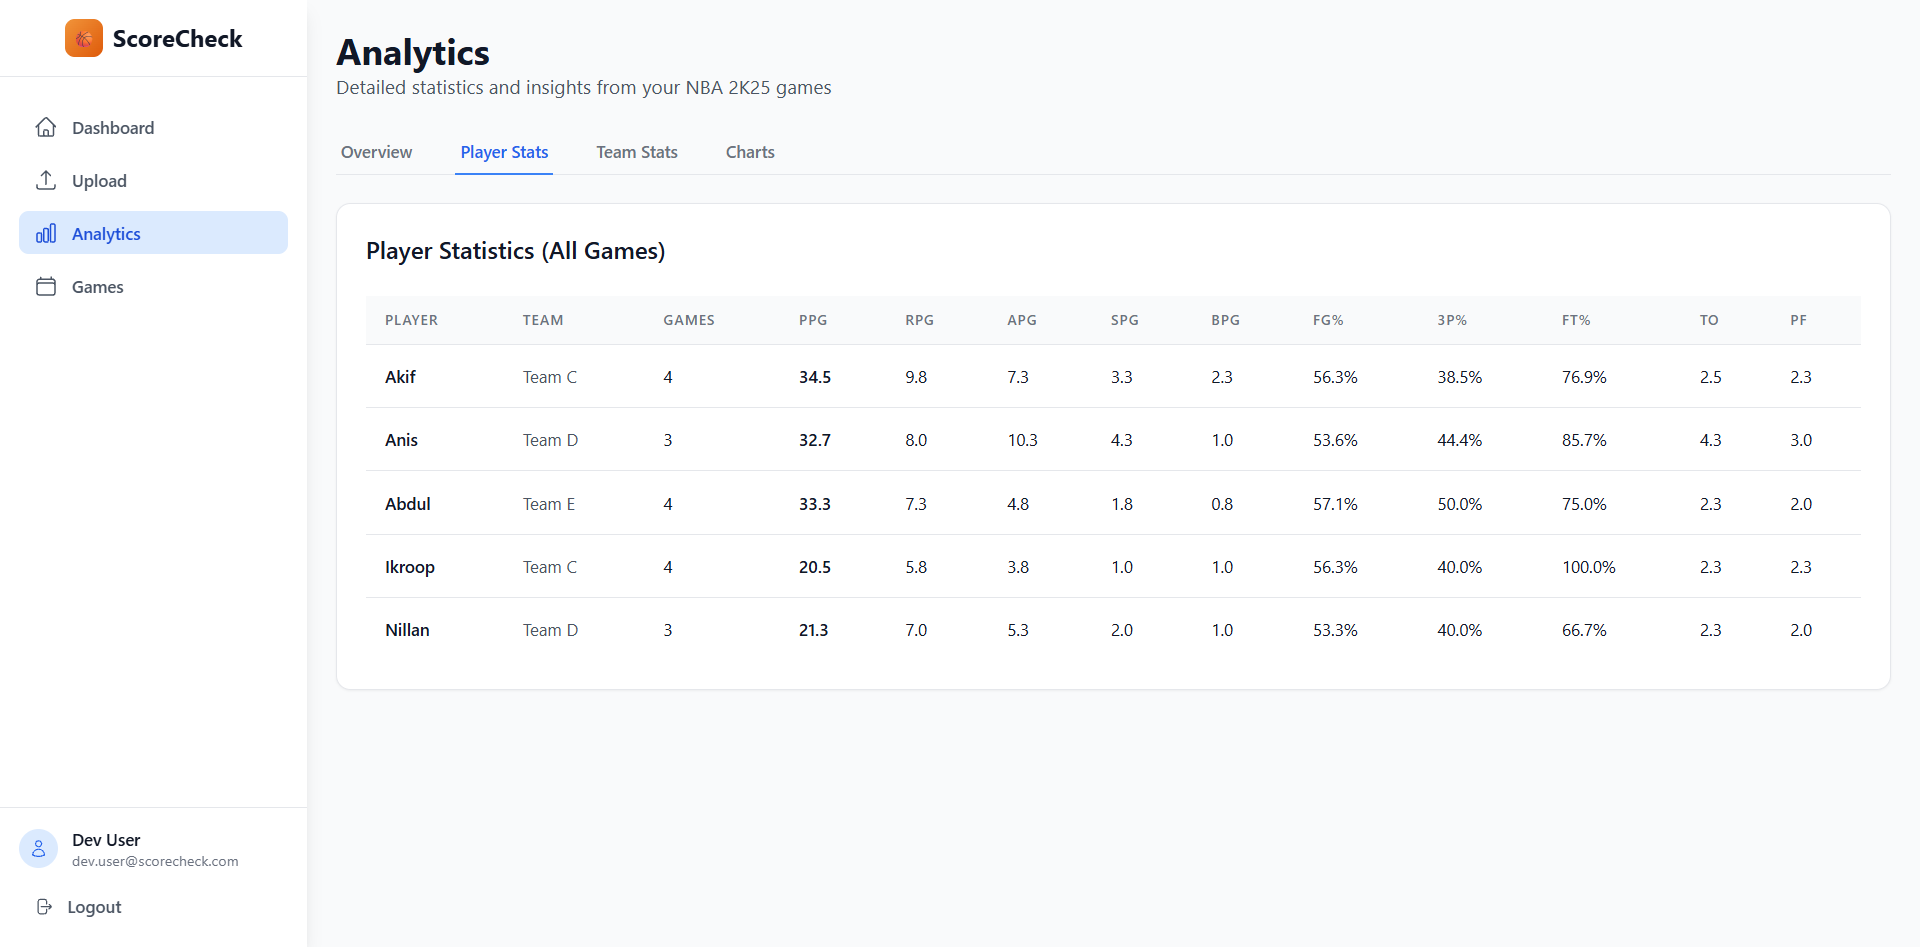The image size is (1920, 947).
Task: Click the Analytics bar chart icon
Action: coord(46,234)
